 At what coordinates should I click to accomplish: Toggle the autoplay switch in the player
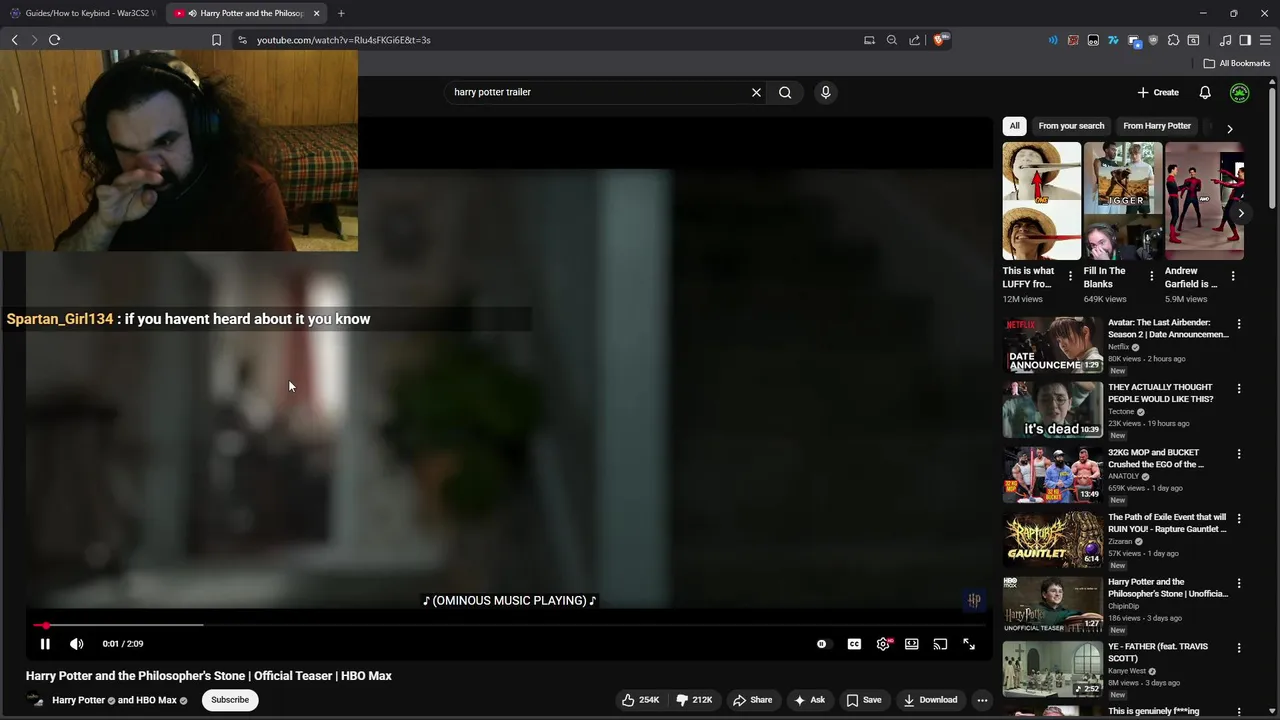point(822,644)
